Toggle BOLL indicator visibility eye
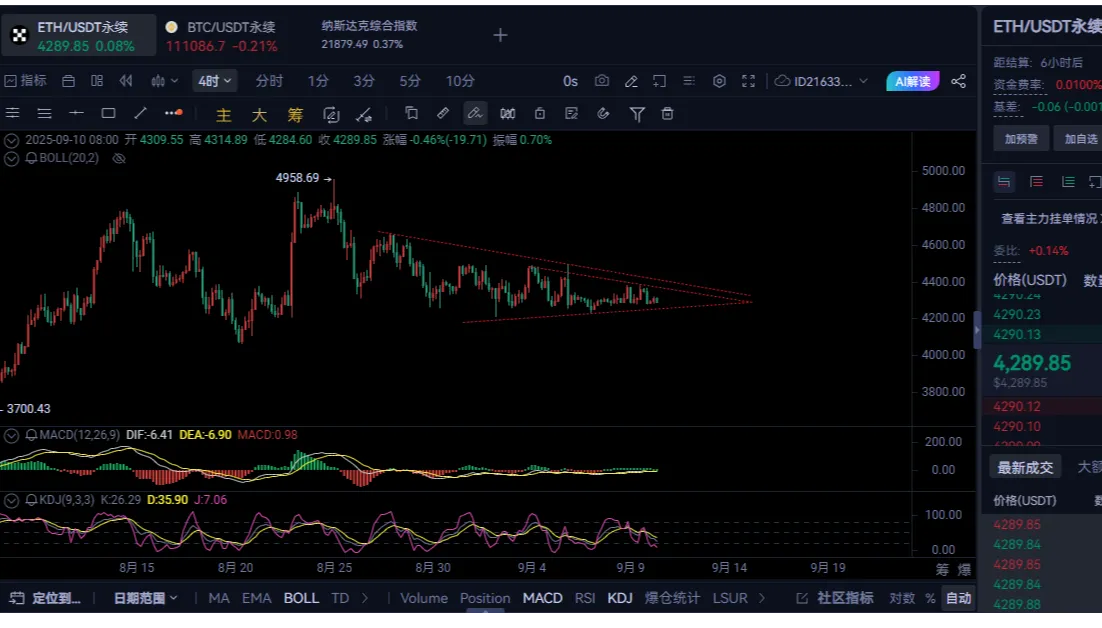The width and height of the screenshot is (1102, 628). pos(119,158)
